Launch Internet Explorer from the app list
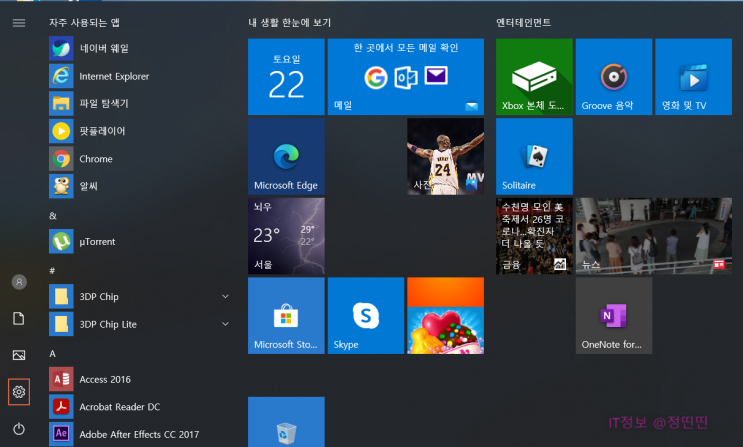743x447 pixels. [140, 76]
